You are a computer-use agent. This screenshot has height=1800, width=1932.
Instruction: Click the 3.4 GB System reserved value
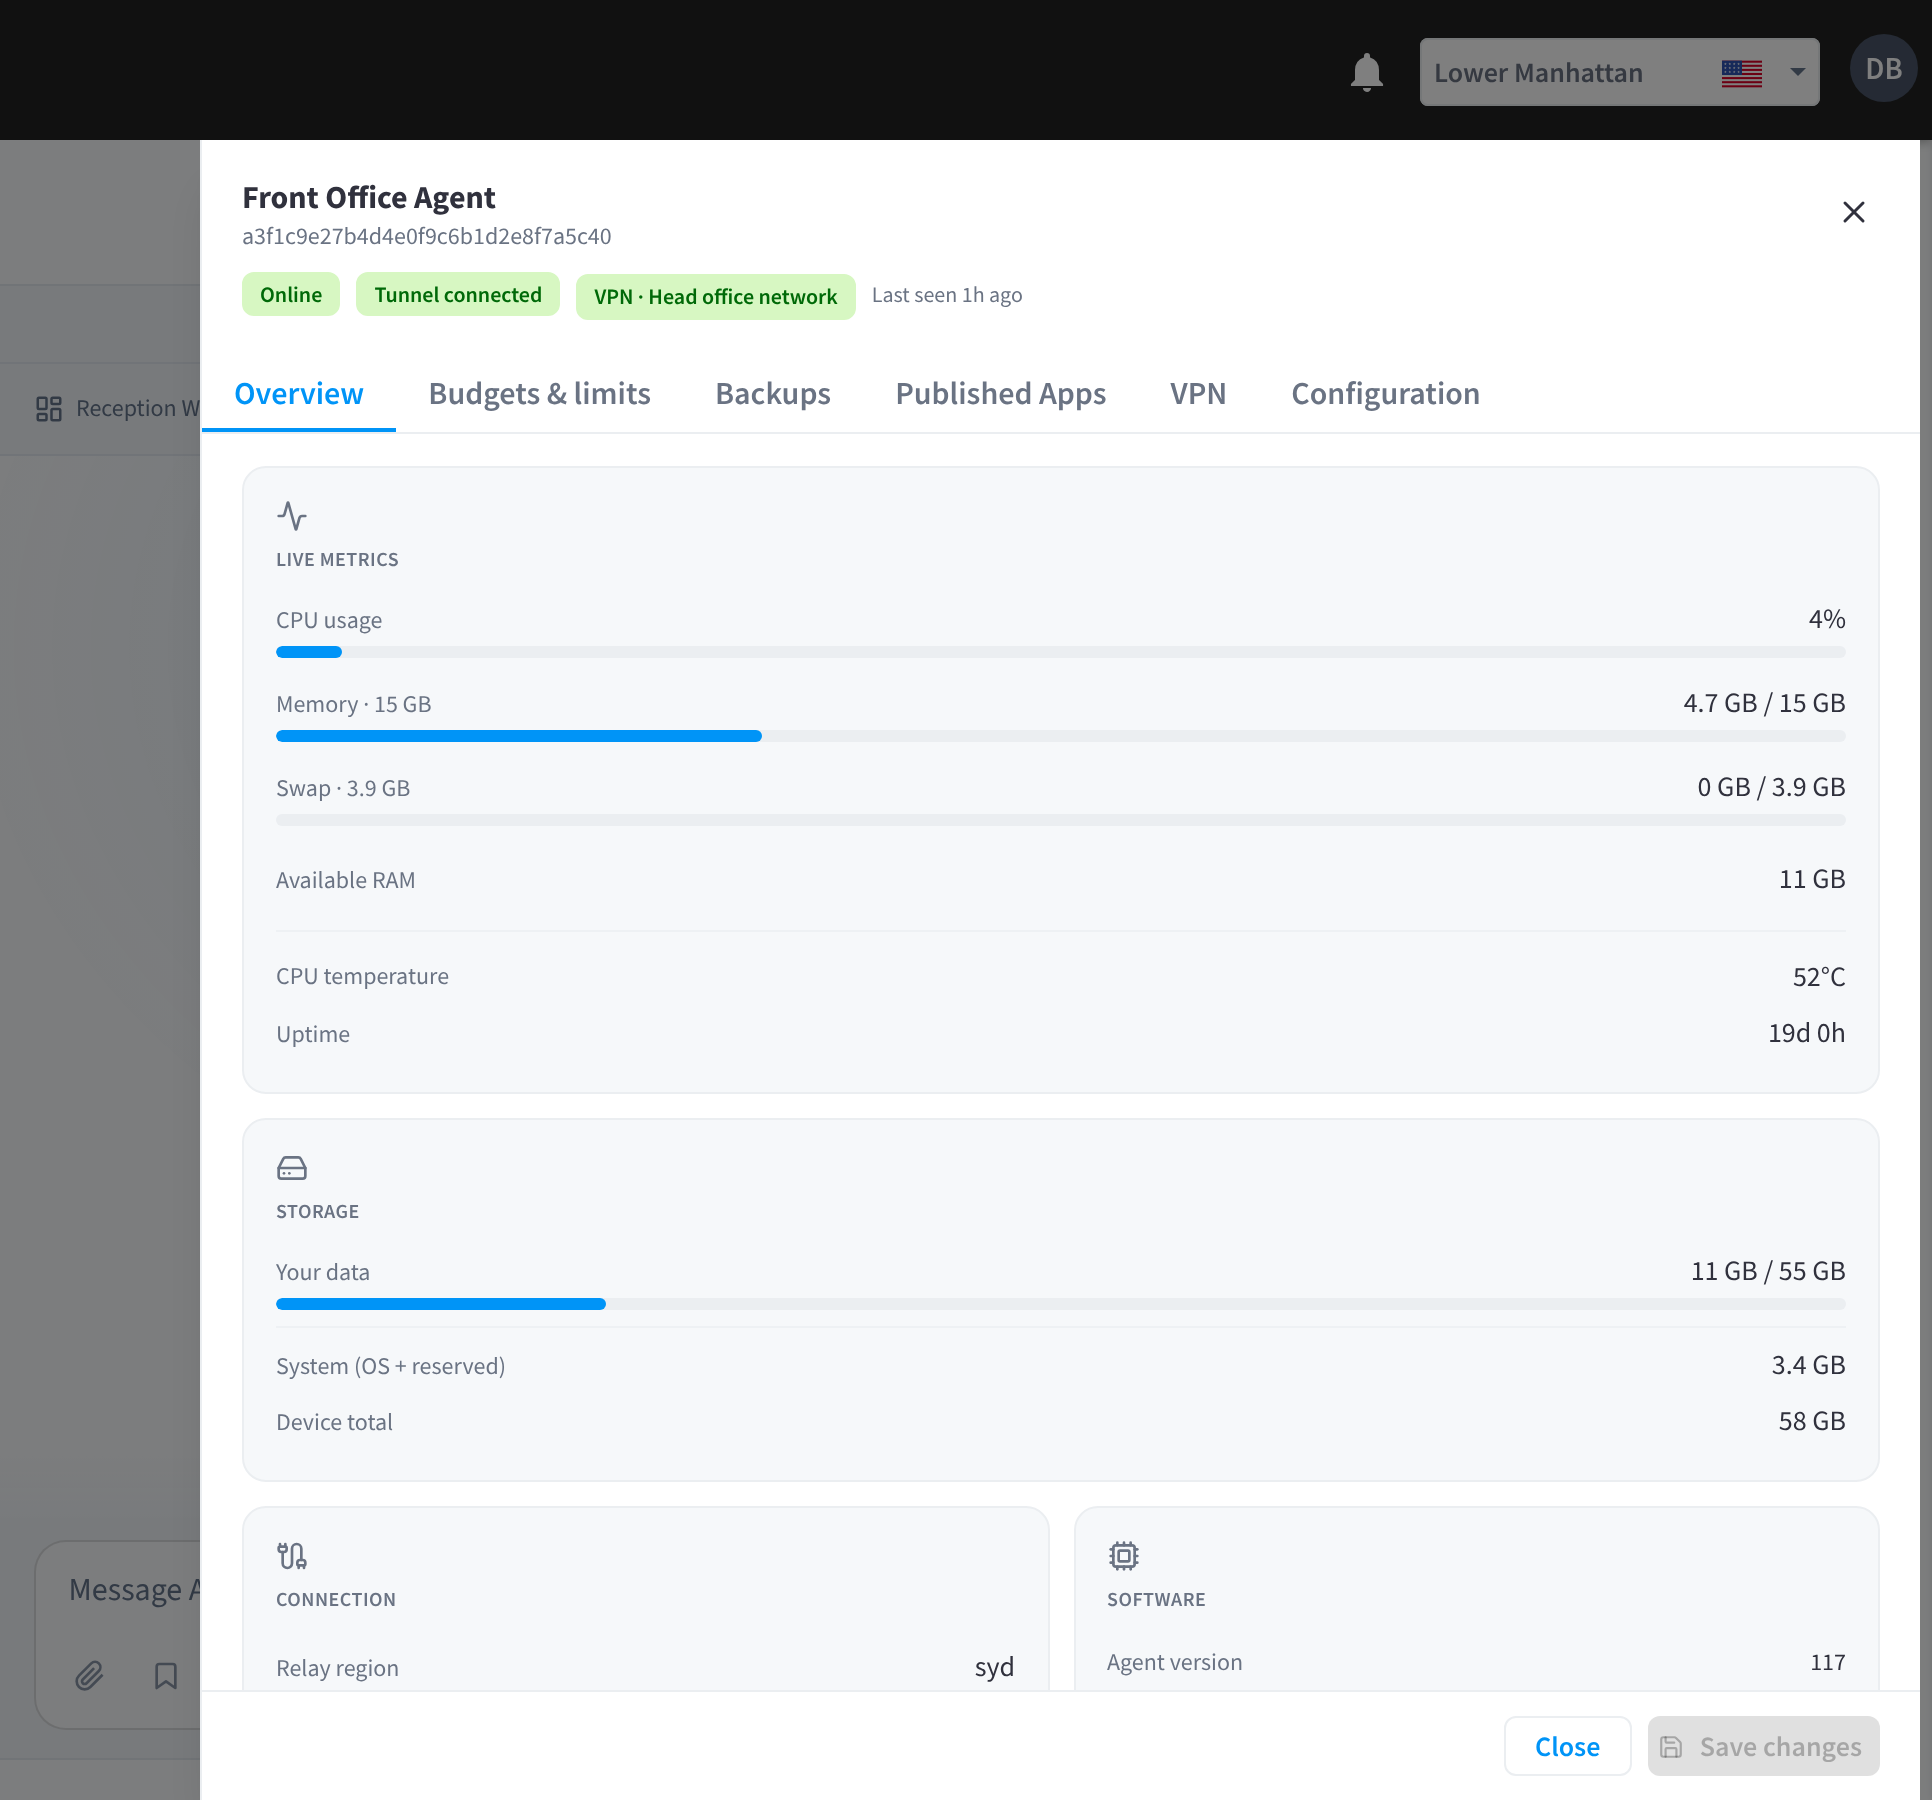(1808, 1365)
